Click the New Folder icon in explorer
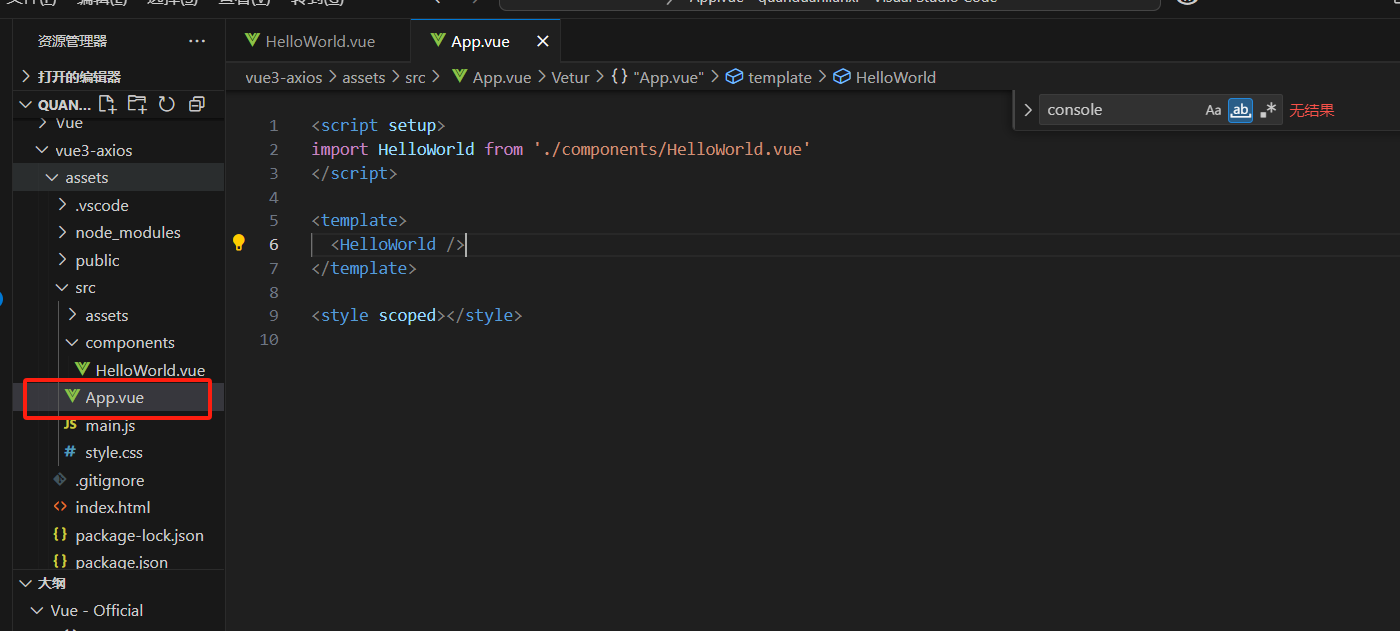 (137, 104)
